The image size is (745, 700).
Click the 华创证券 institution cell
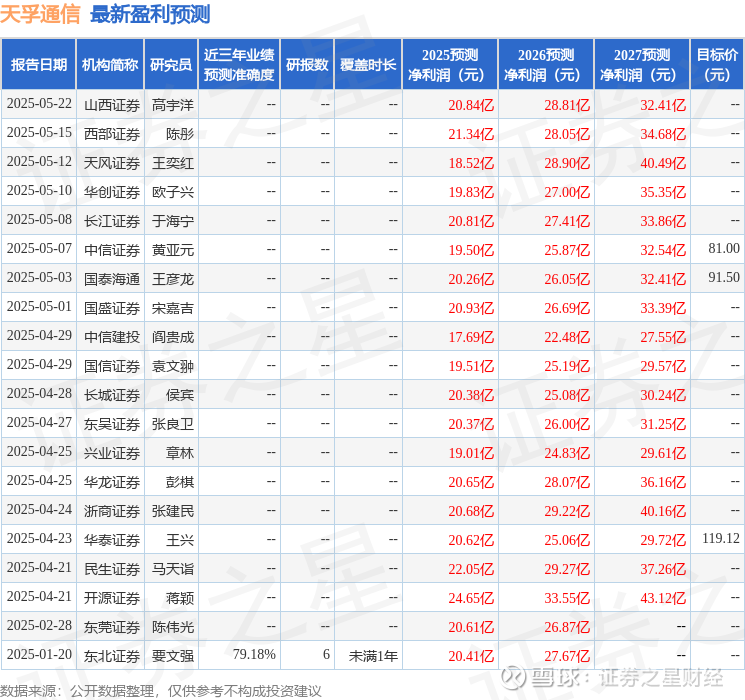click(112, 192)
